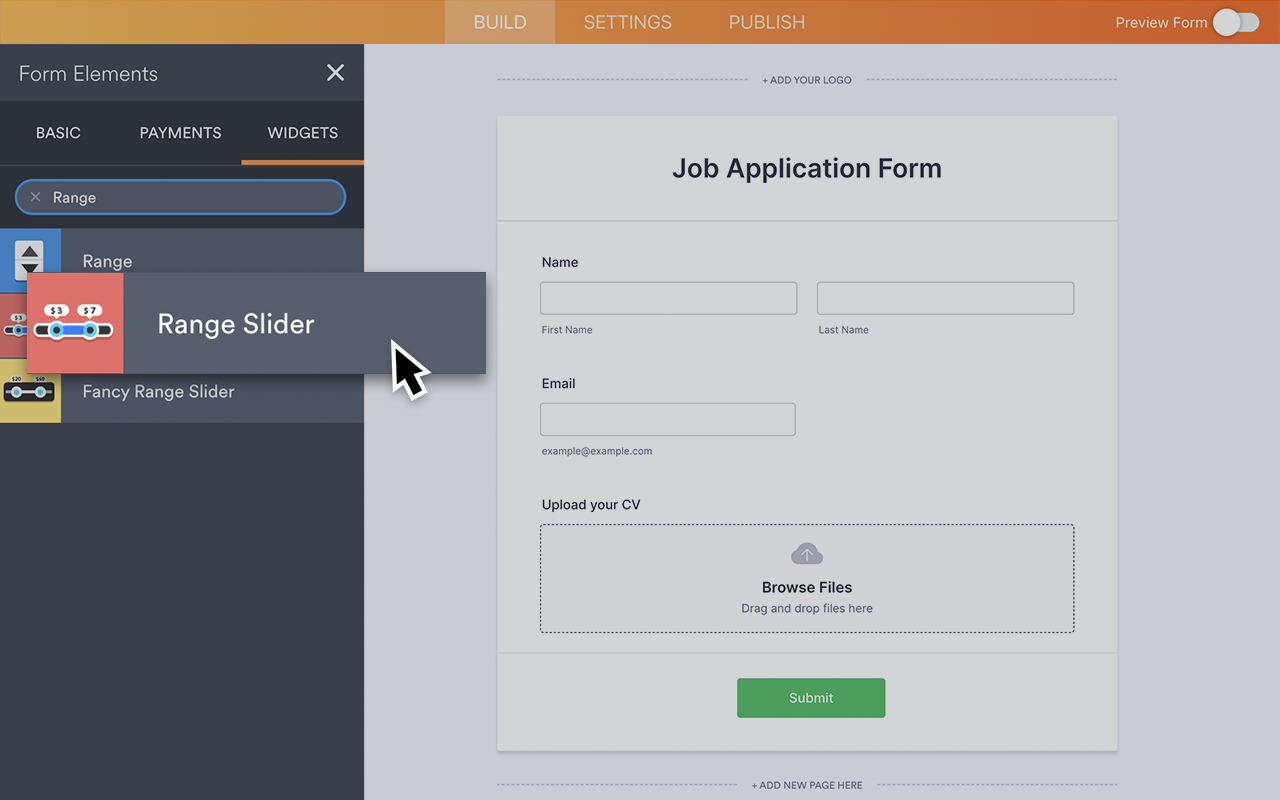Click the ADD YOUR LOGO link
1280x800 pixels.
tap(807, 79)
